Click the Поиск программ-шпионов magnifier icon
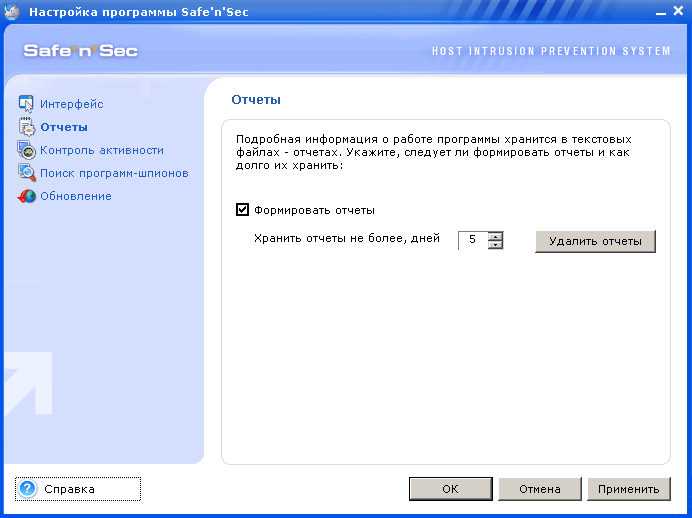This screenshot has width=692, height=518. [x=26, y=173]
